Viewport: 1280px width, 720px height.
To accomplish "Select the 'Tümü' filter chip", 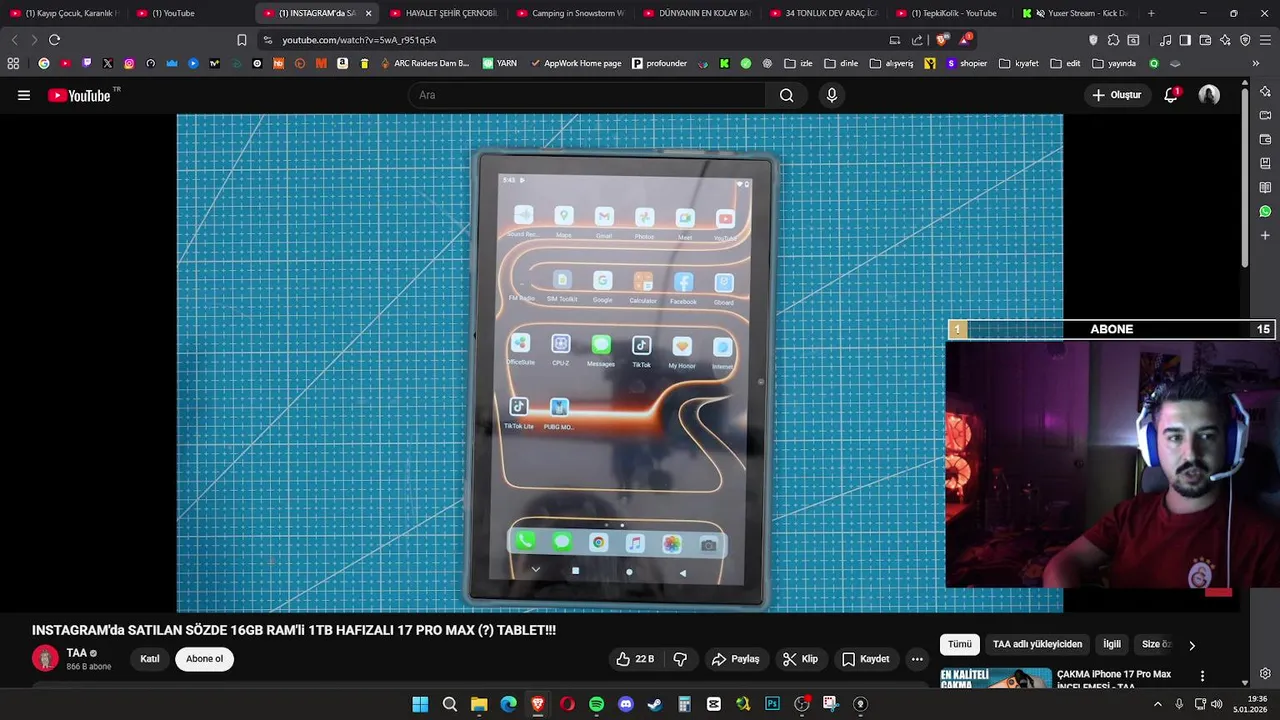I will coord(960,645).
